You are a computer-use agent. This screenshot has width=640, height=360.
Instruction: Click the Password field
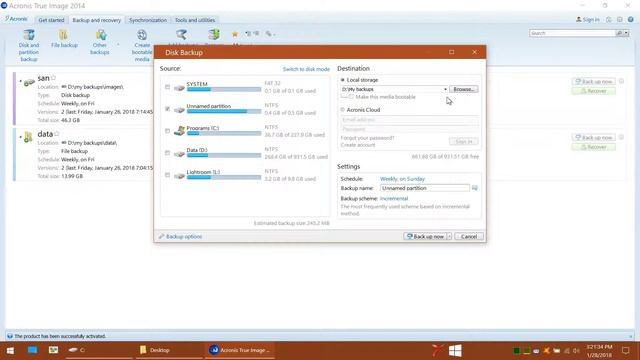(x=409, y=129)
